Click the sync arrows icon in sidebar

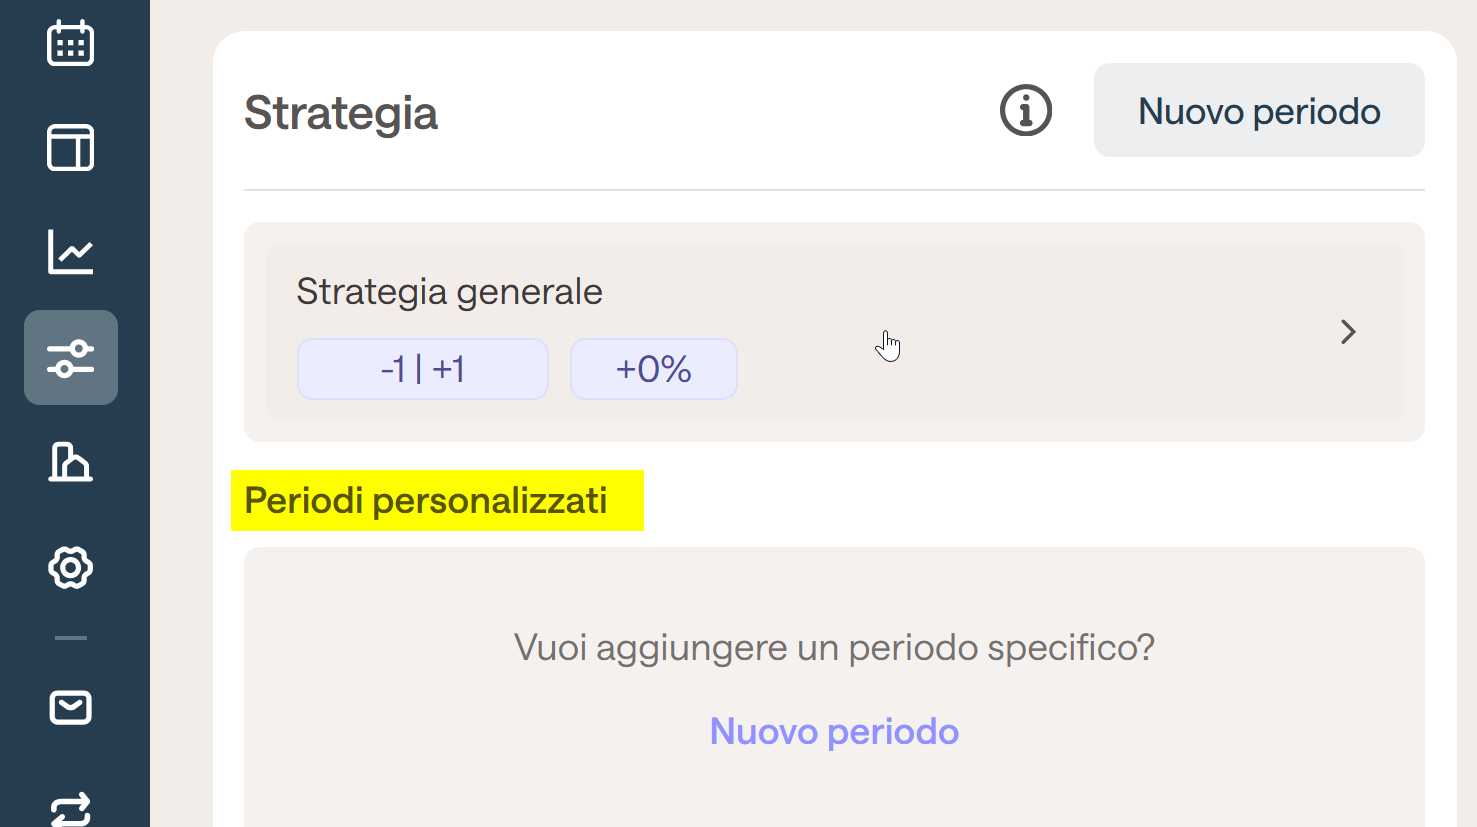click(x=71, y=809)
